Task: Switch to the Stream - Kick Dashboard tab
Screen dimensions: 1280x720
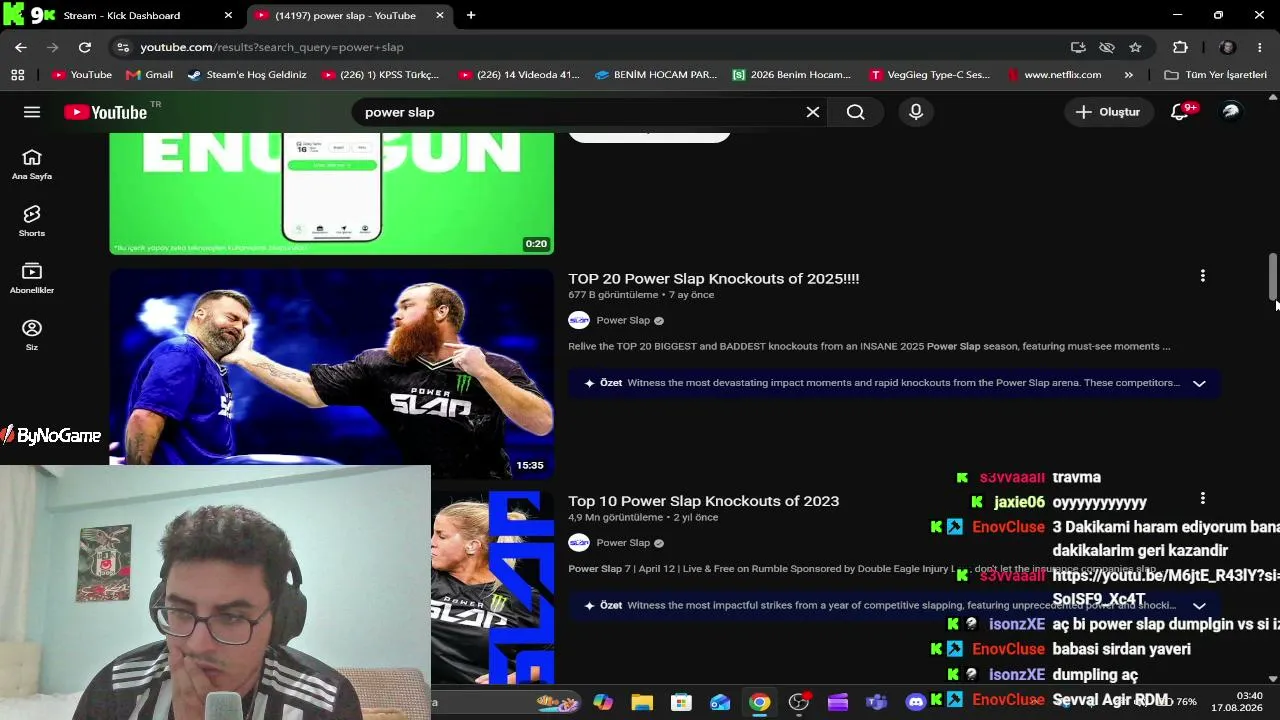Action: 120,15
